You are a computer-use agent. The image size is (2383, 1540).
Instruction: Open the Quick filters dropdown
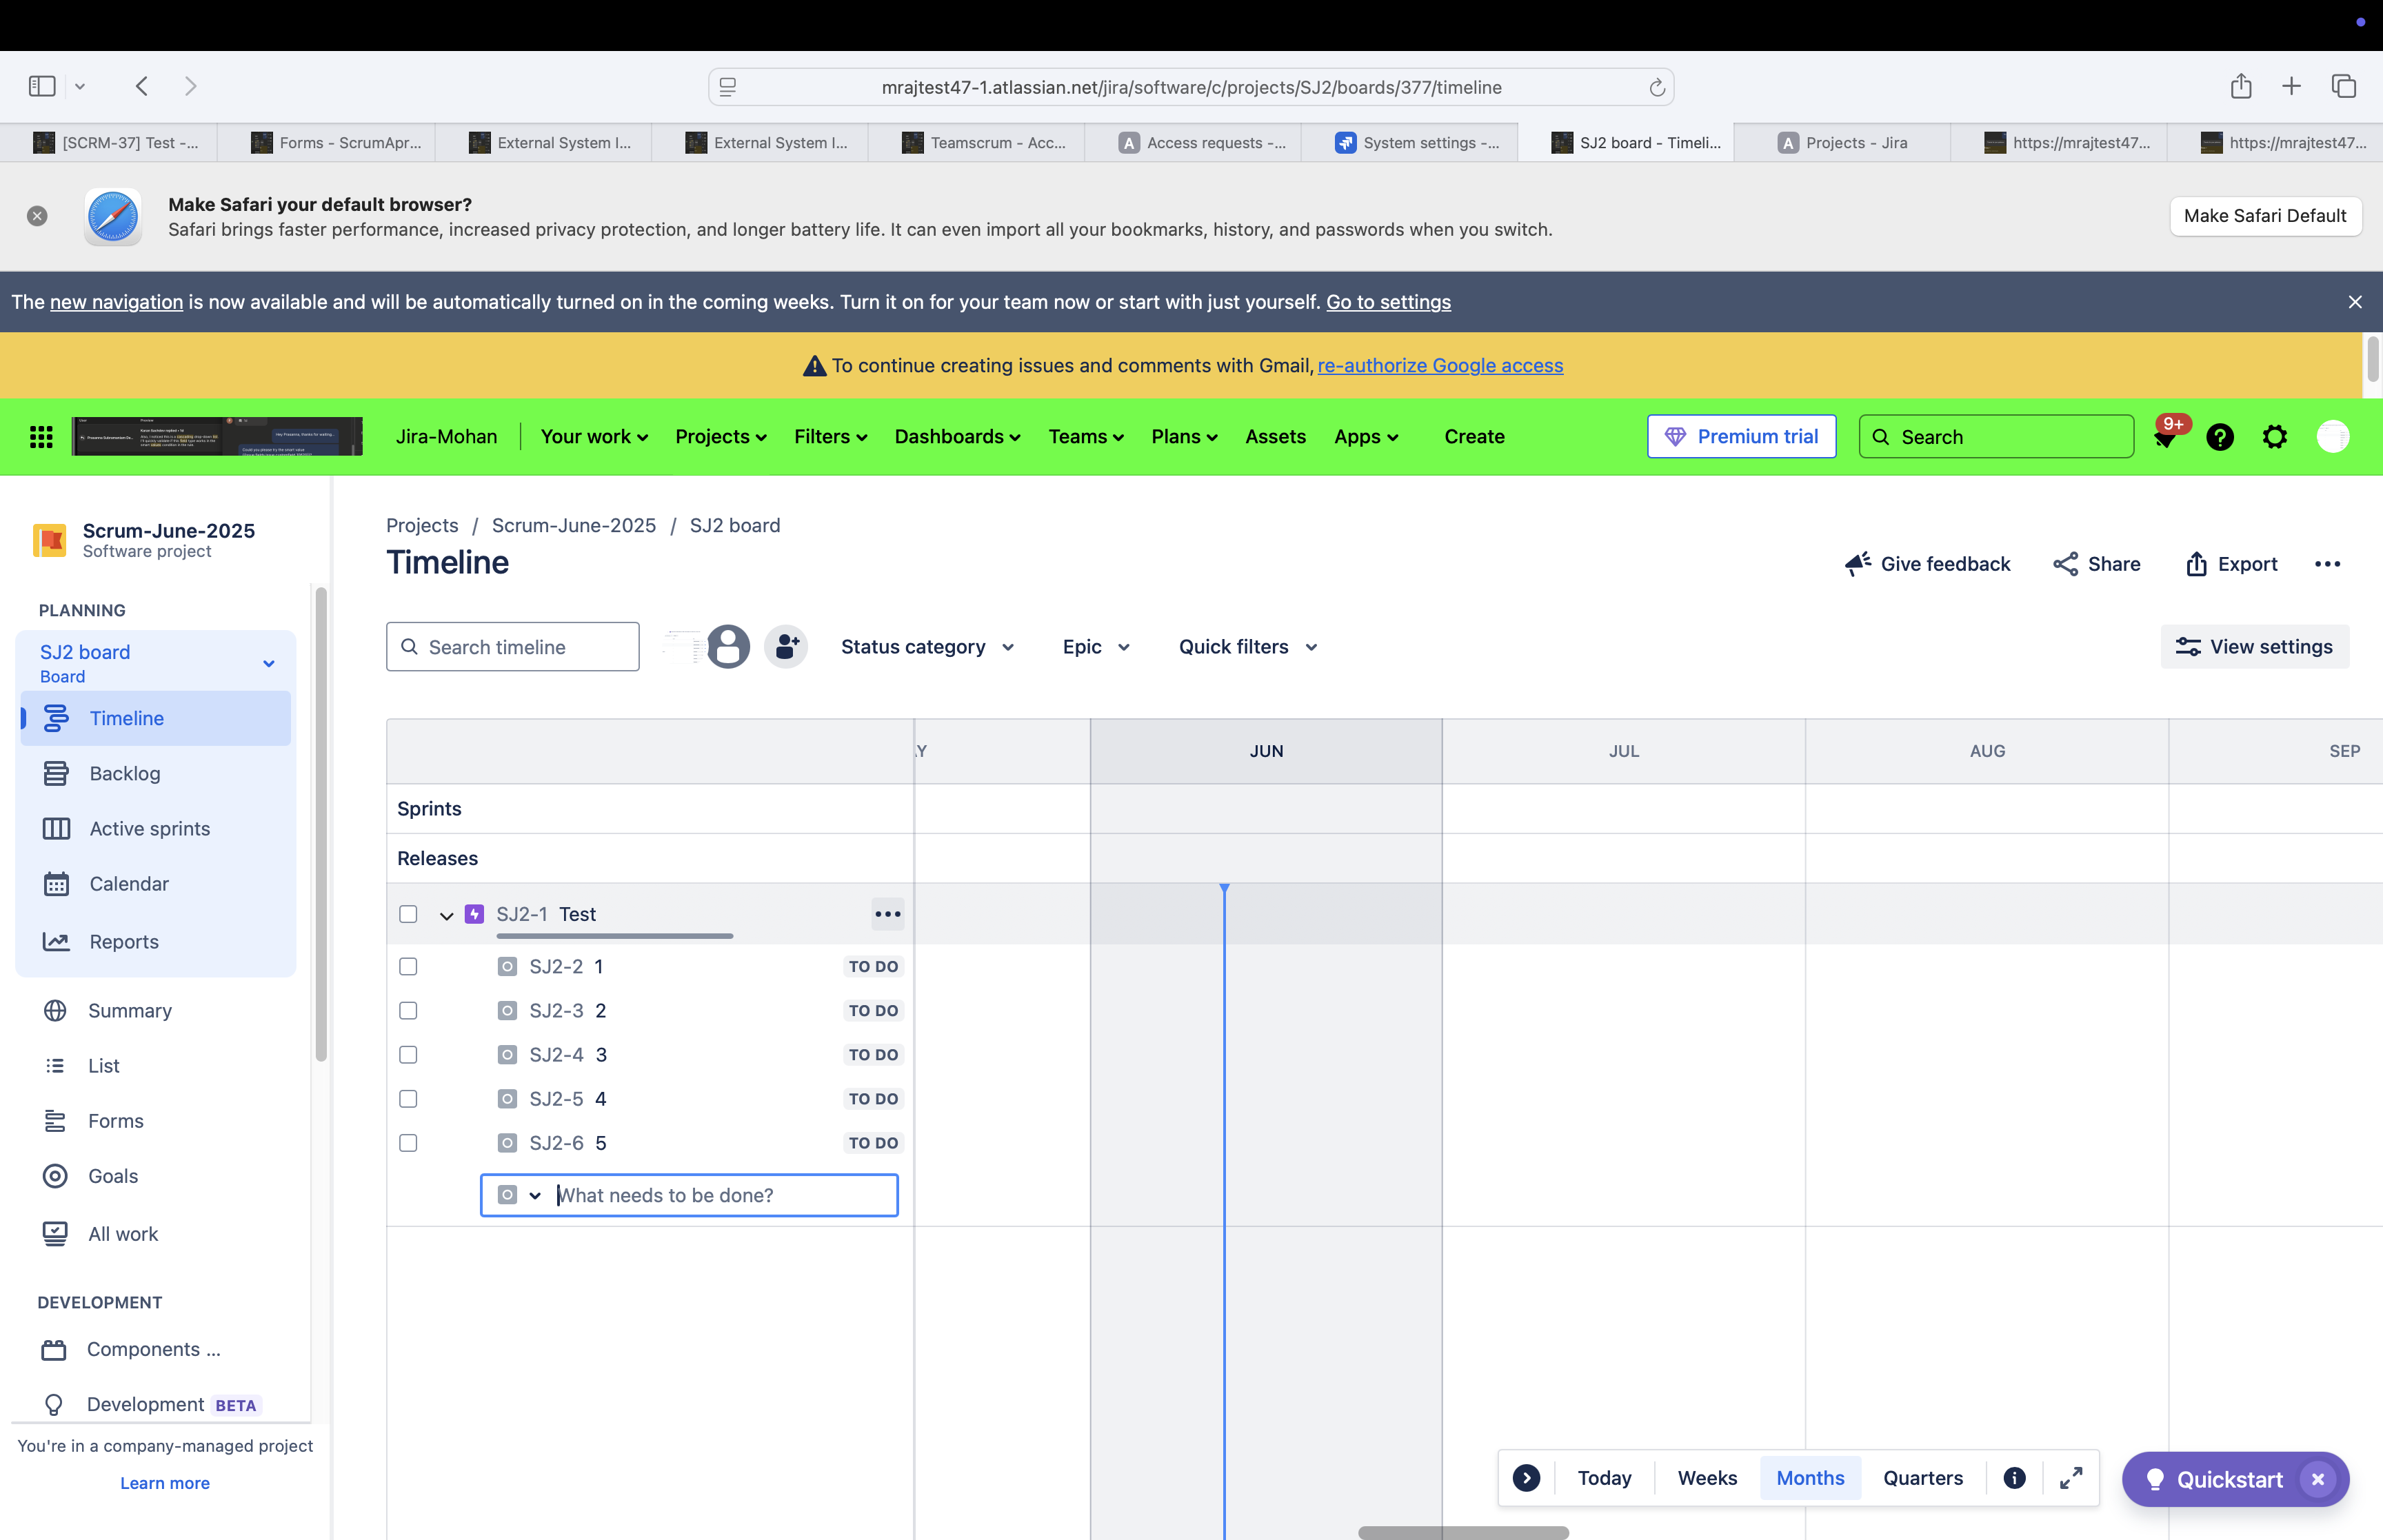point(1246,646)
